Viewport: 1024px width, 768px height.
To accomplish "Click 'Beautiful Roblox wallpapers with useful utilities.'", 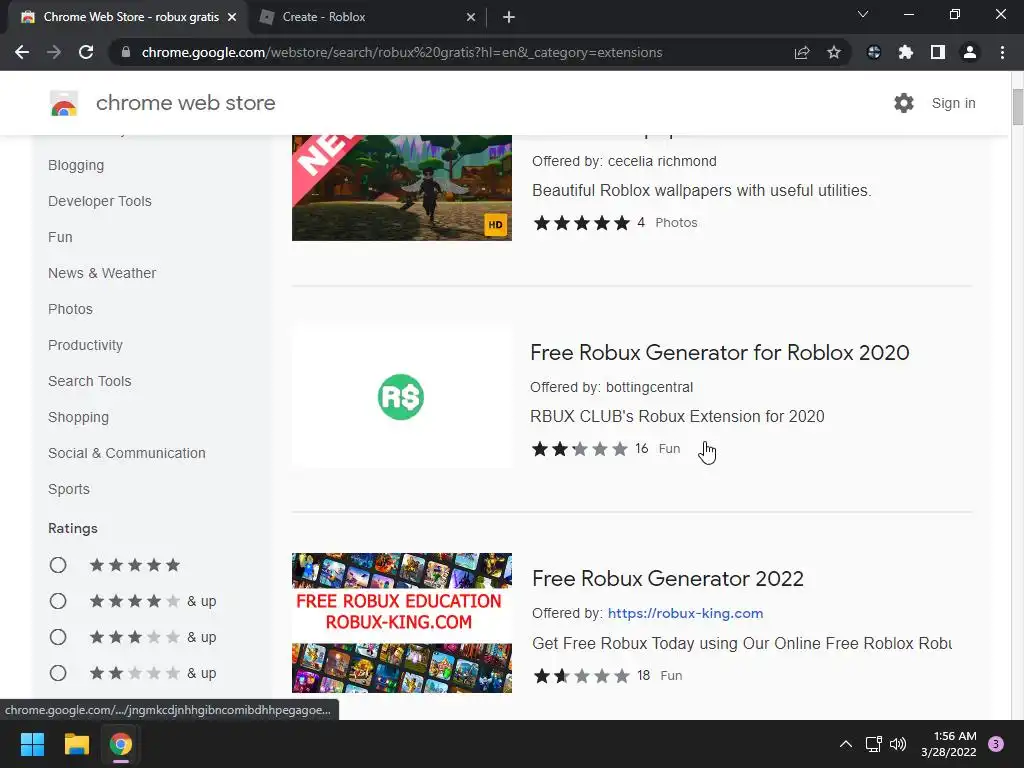I will point(702,191).
